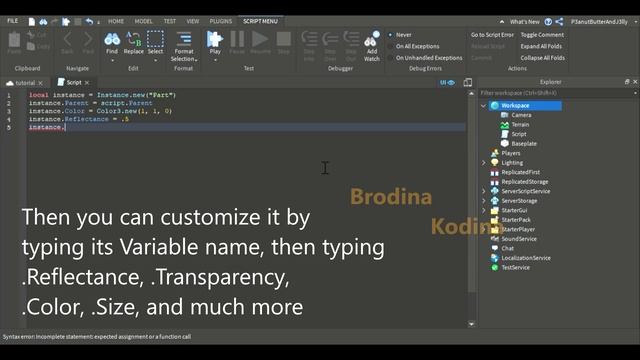The width and height of the screenshot is (640, 360).
Task: Click the Stop square icon in Test group
Action: click(284, 39)
